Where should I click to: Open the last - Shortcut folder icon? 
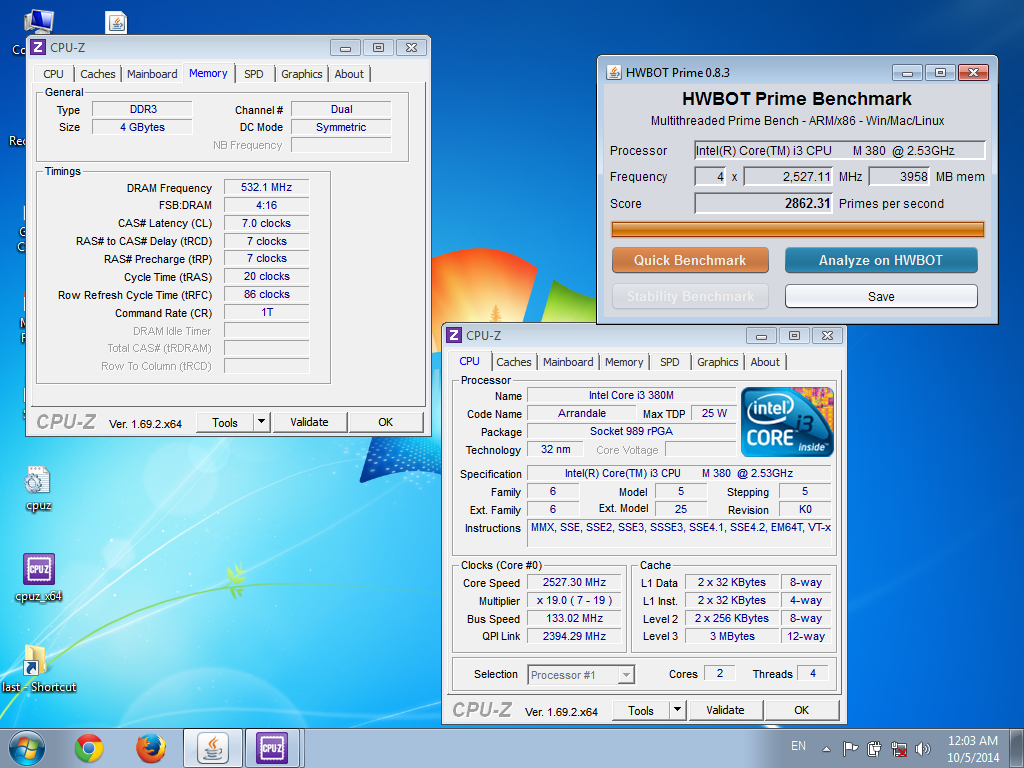[39, 668]
